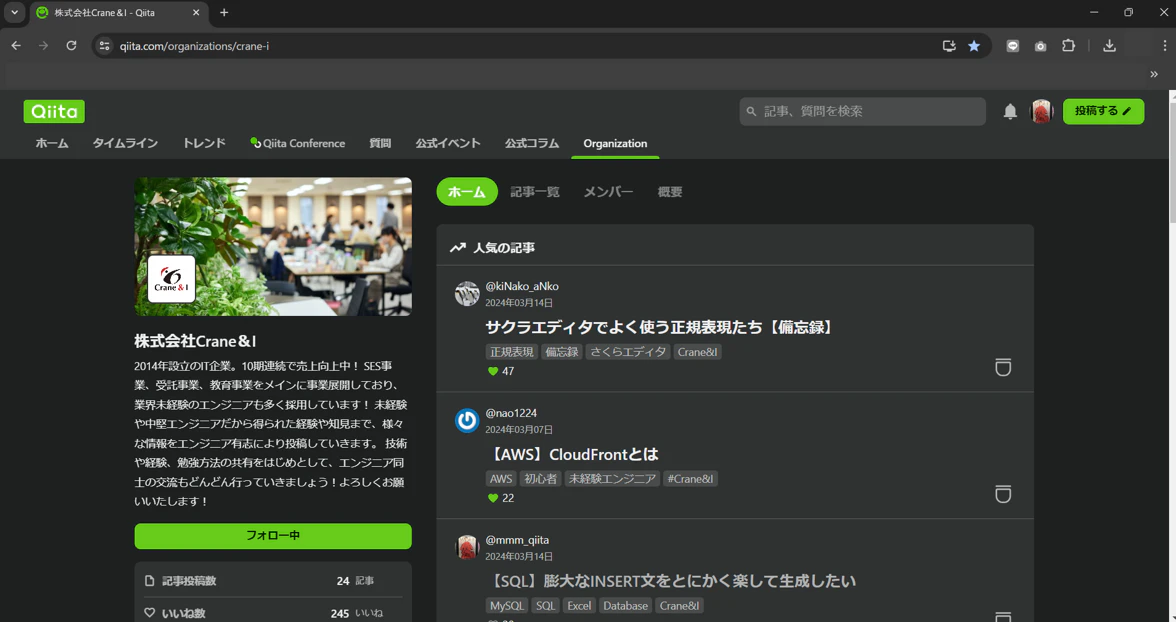Click the さくらエディタ tag
1176x622 pixels.
point(628,352)
